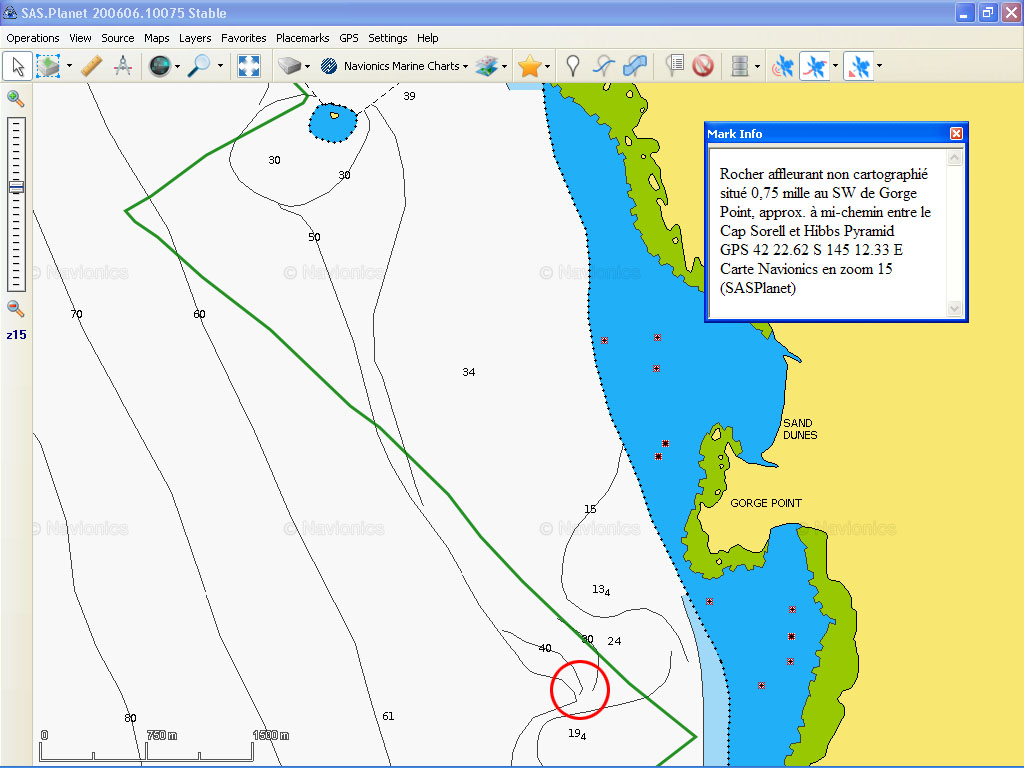
Task: Click the SAS.Planet application title bar icon
Action: 10,12
